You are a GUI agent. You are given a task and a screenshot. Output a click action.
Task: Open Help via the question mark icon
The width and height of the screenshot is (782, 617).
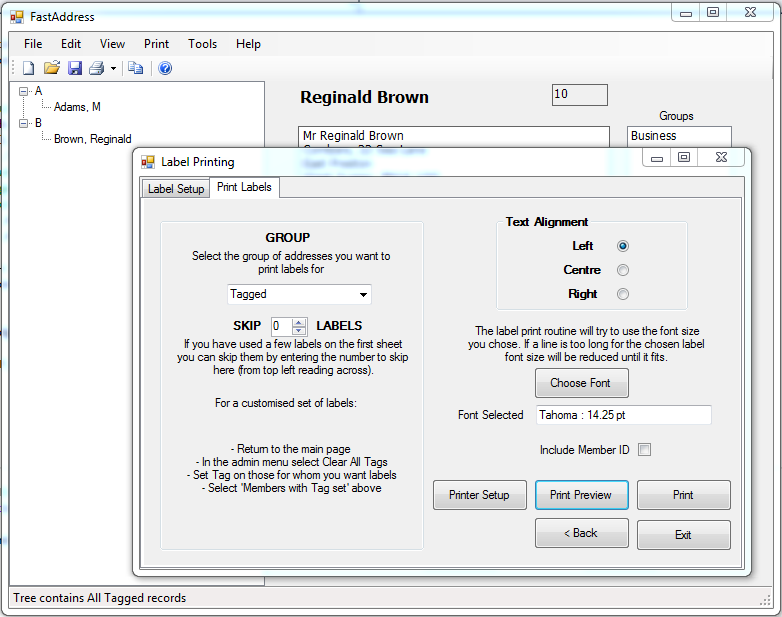165,68
